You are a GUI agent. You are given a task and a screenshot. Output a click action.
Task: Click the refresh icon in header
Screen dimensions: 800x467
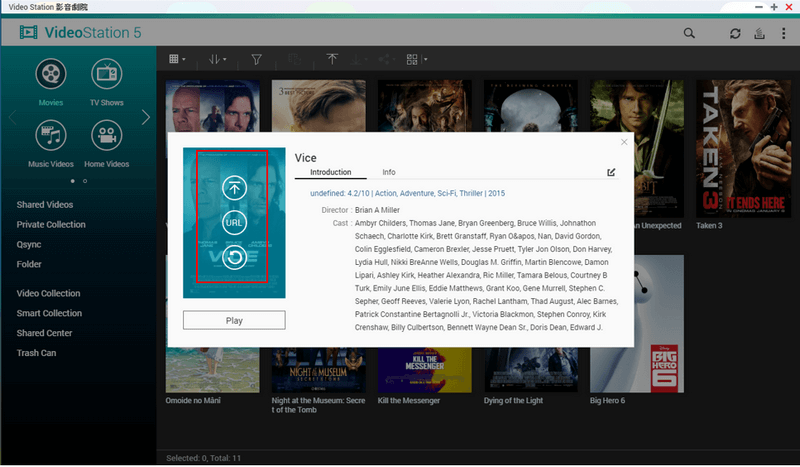click(x=735, y=33)
